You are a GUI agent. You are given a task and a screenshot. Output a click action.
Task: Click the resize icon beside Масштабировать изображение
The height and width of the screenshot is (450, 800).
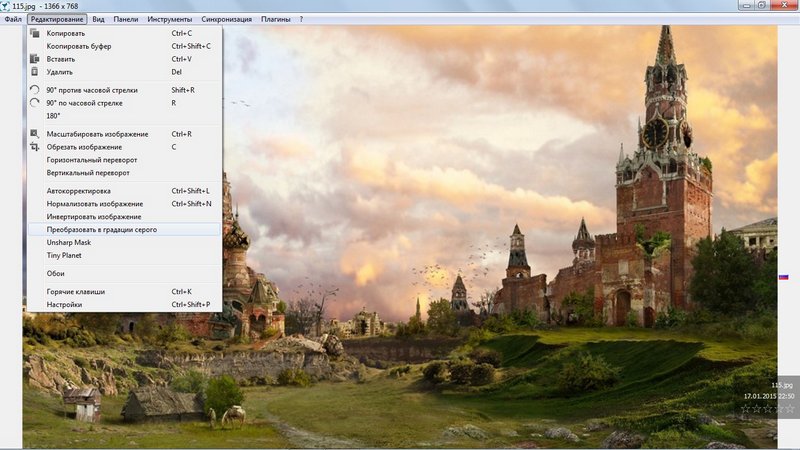[x=35, y=134]
